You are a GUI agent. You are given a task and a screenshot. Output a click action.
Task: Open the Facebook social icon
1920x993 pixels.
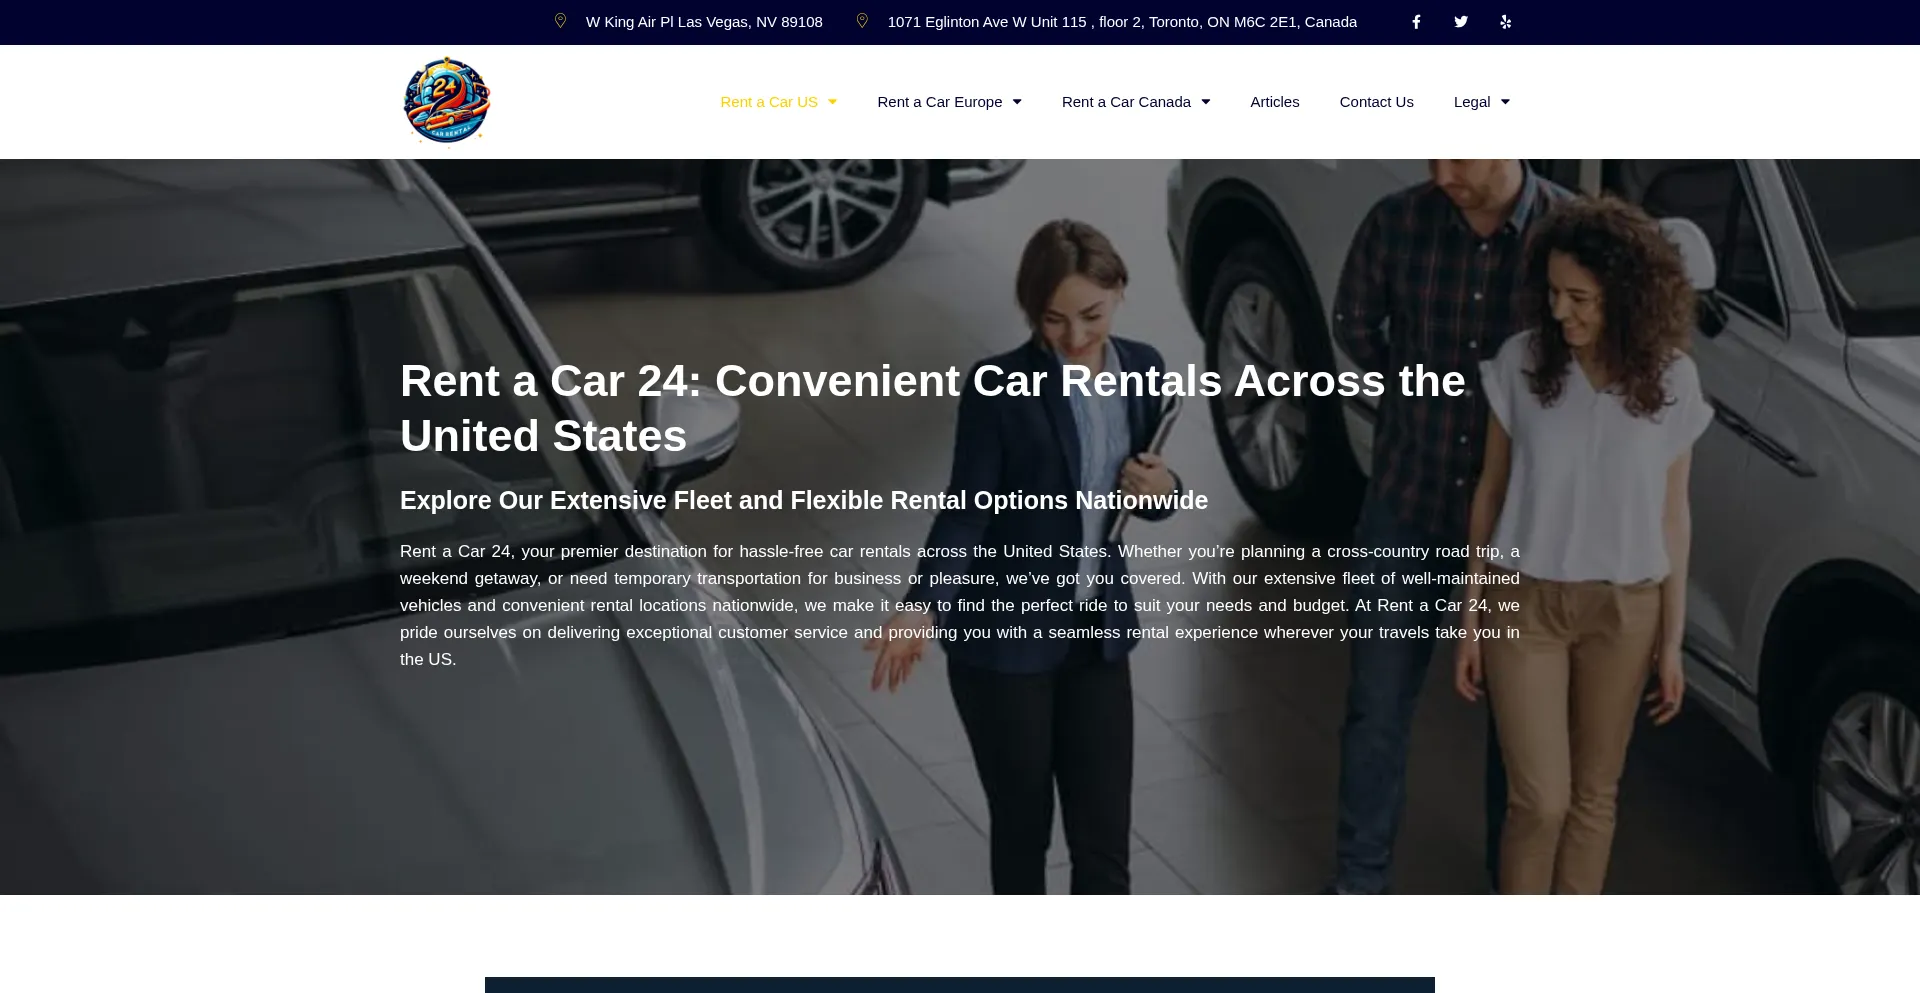point(1416,22)
